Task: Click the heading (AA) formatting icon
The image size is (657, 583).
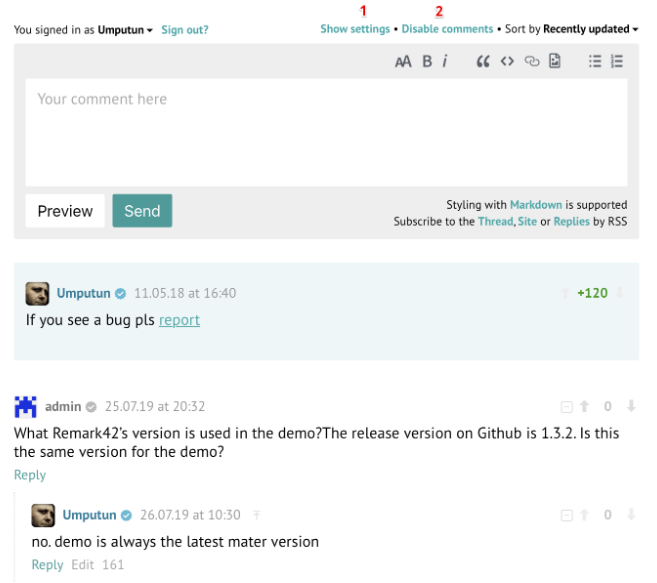Action: click(403, 62)
